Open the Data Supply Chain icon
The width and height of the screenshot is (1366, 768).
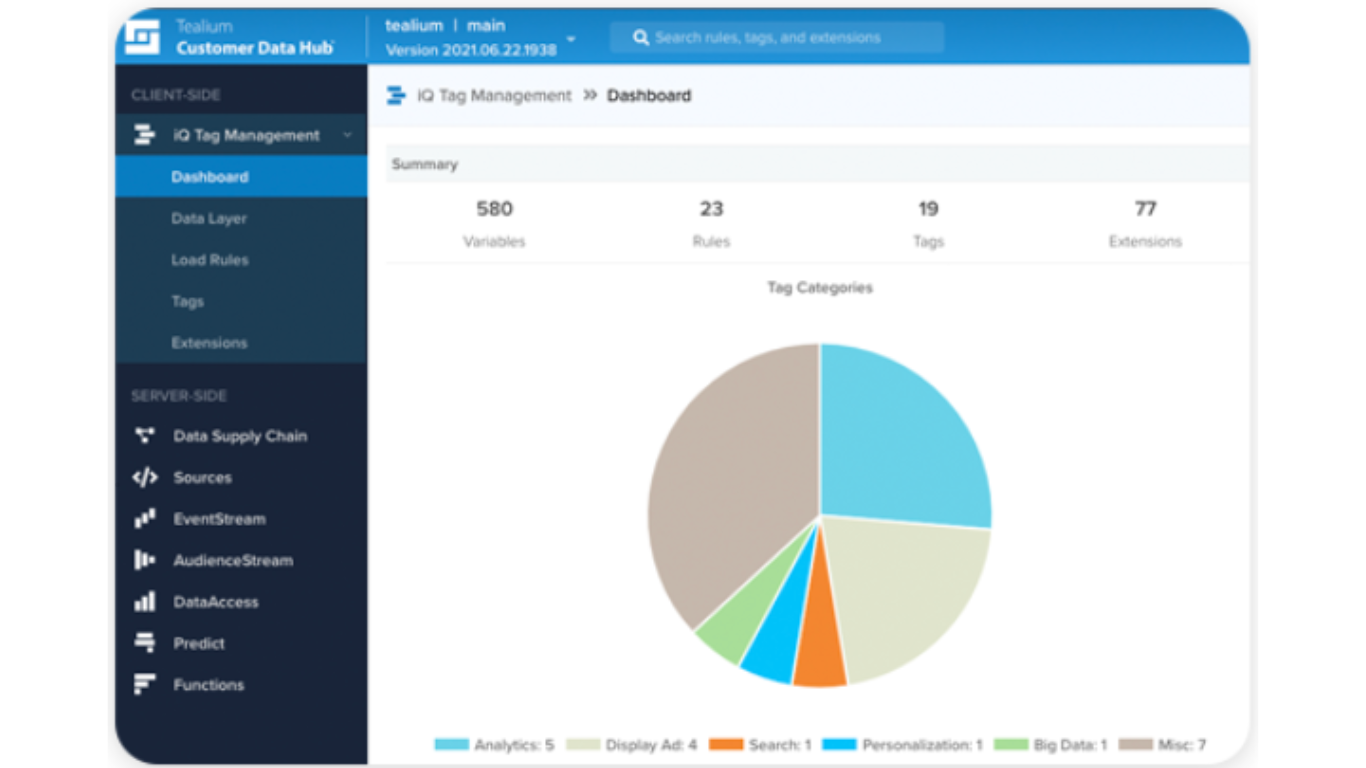(145, 436)
